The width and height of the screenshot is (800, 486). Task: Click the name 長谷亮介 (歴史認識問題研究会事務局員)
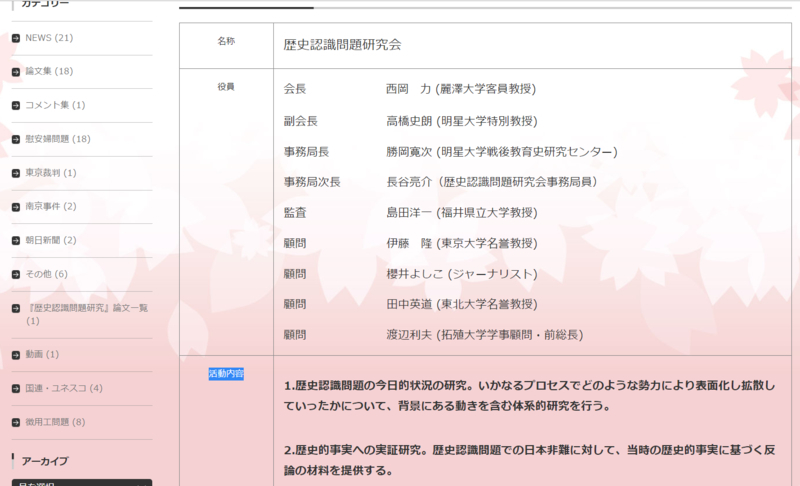point(492,182)
